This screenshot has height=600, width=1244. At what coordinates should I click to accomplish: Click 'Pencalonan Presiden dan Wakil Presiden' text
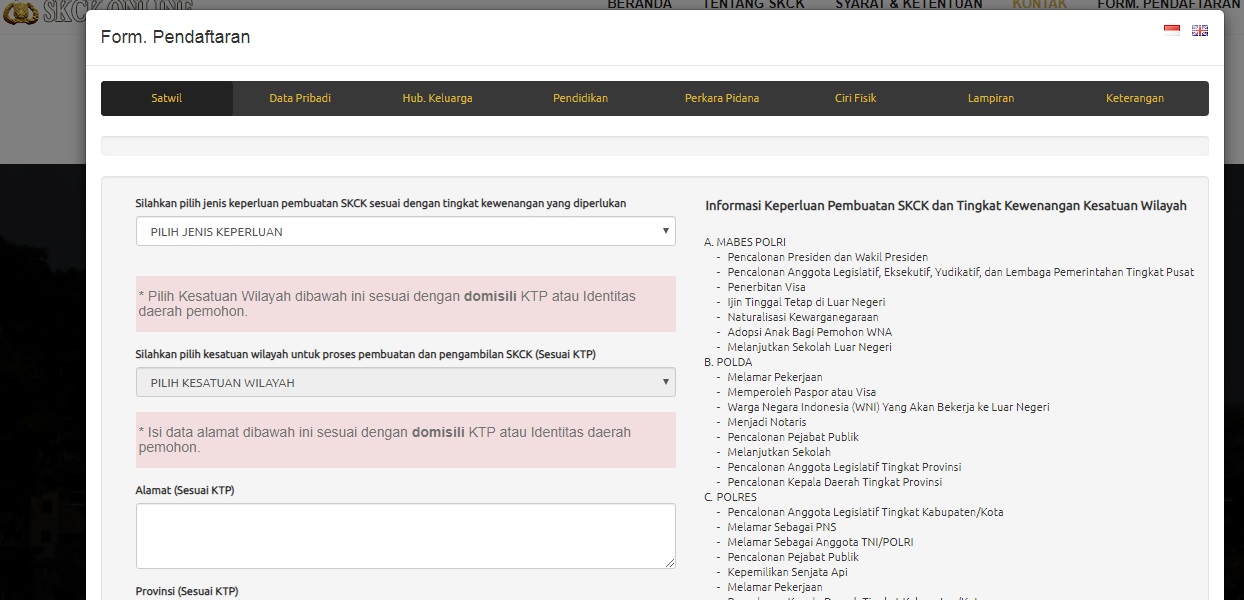pos(827,257)
